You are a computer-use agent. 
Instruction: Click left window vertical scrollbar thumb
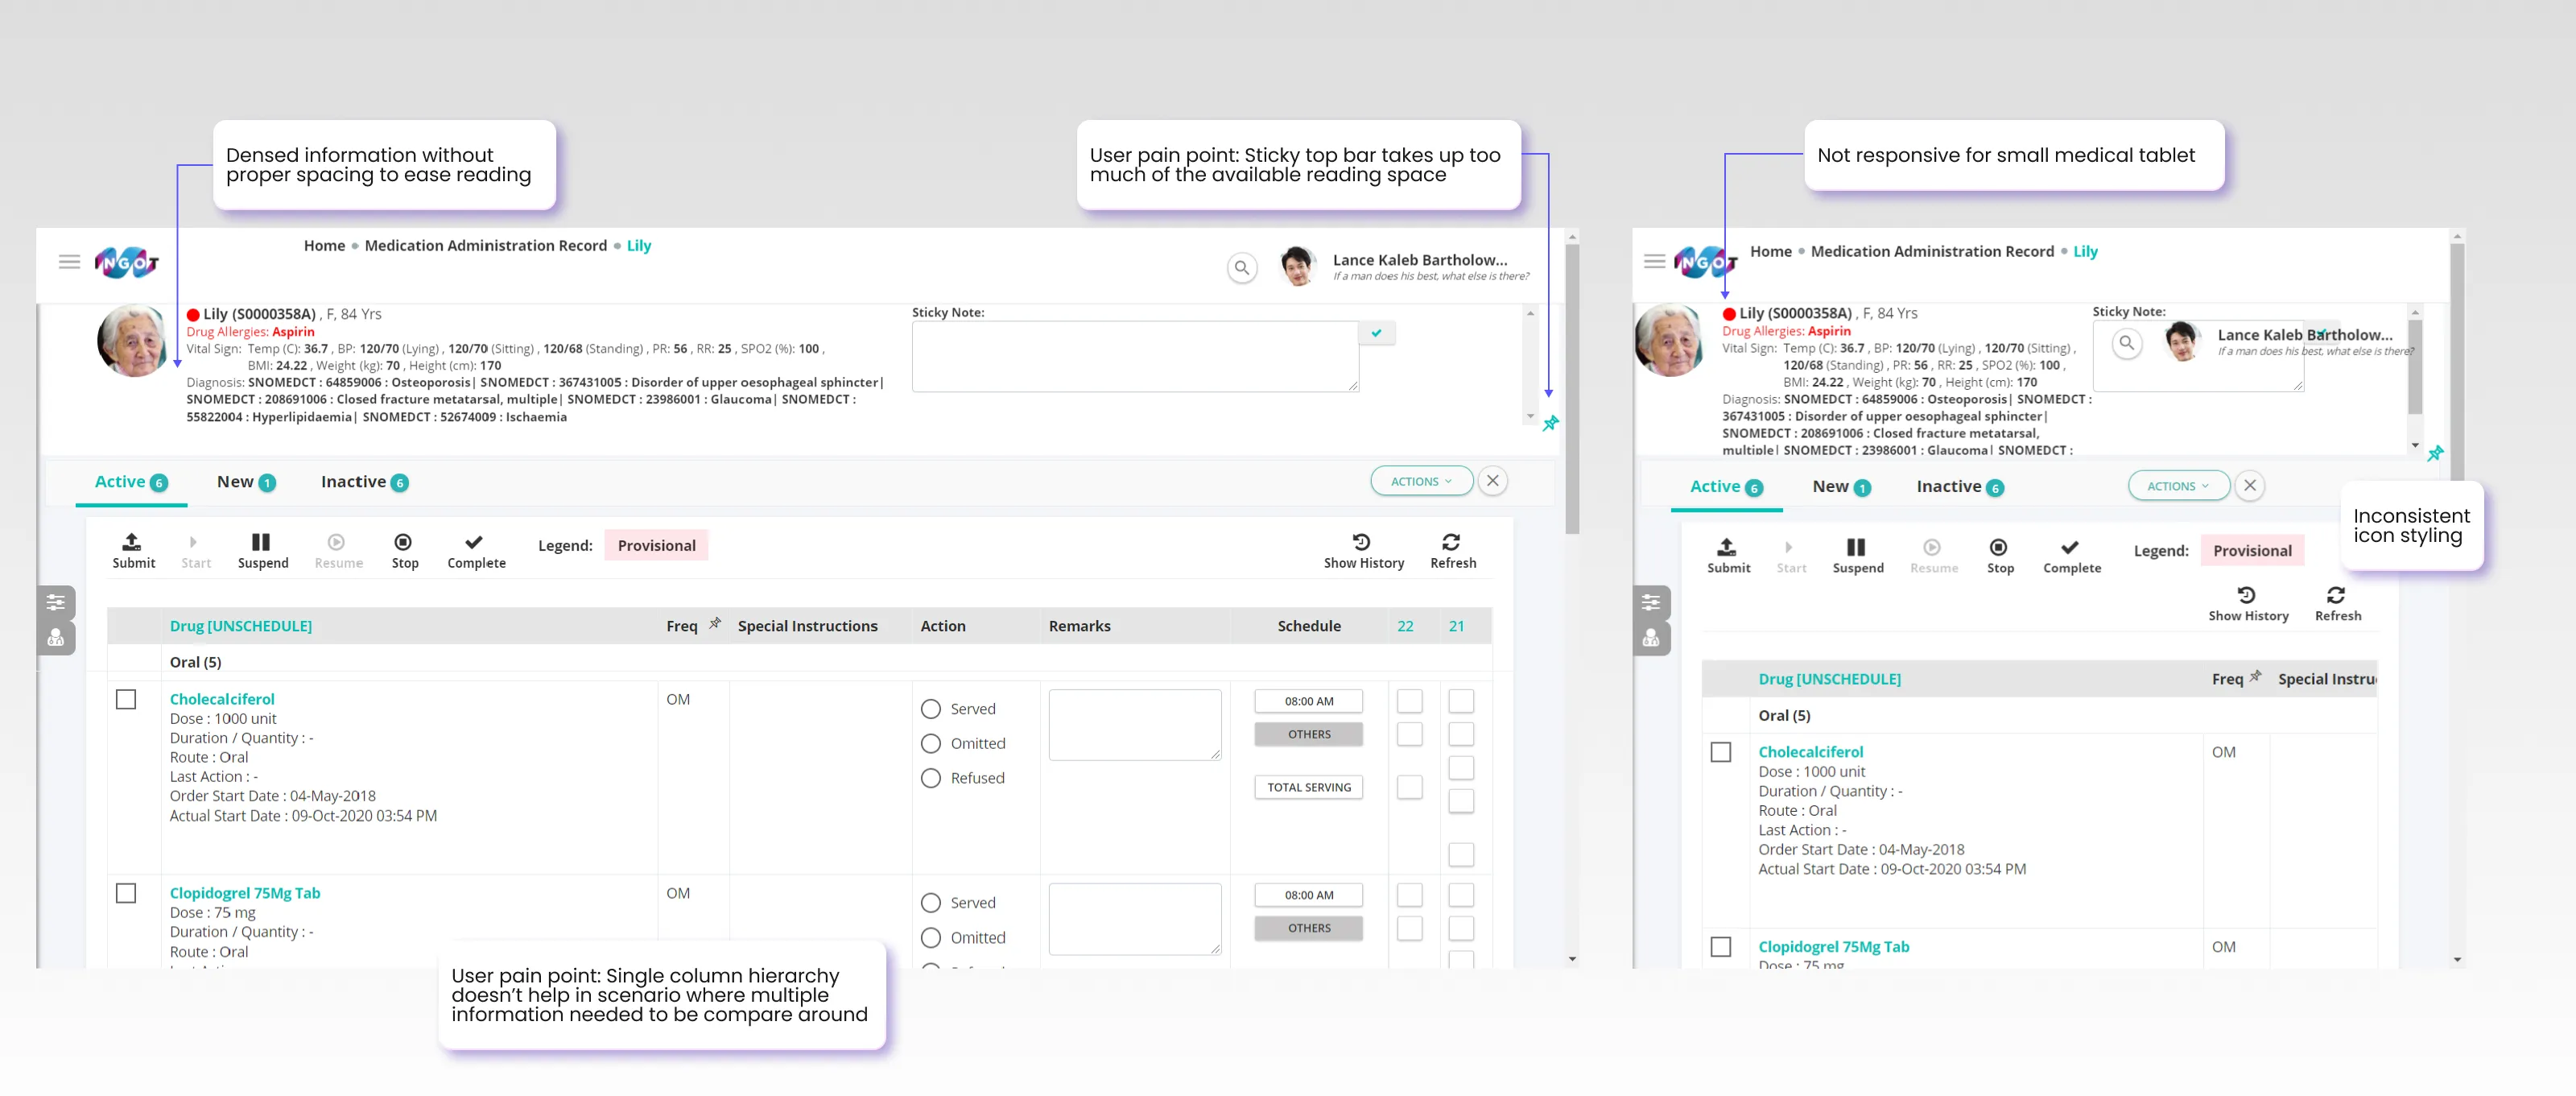point(1572,390)
